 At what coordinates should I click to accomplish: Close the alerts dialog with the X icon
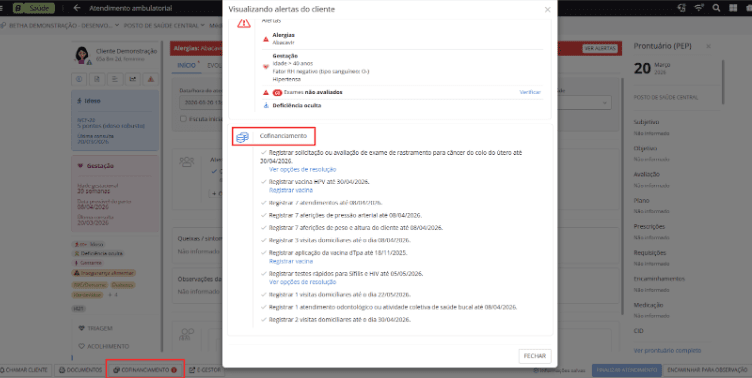click(x=548, y=9)
